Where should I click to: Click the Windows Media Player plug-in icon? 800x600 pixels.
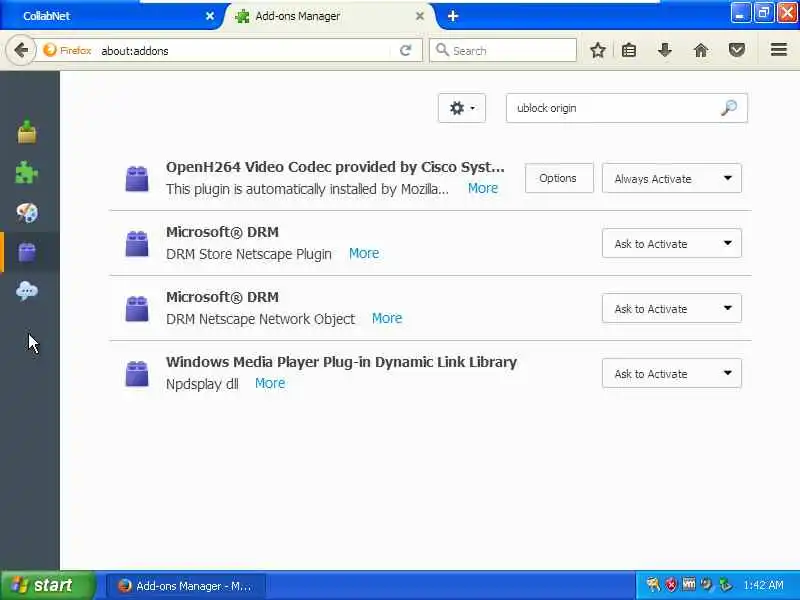pyautogui.click(x=137, y=373)
